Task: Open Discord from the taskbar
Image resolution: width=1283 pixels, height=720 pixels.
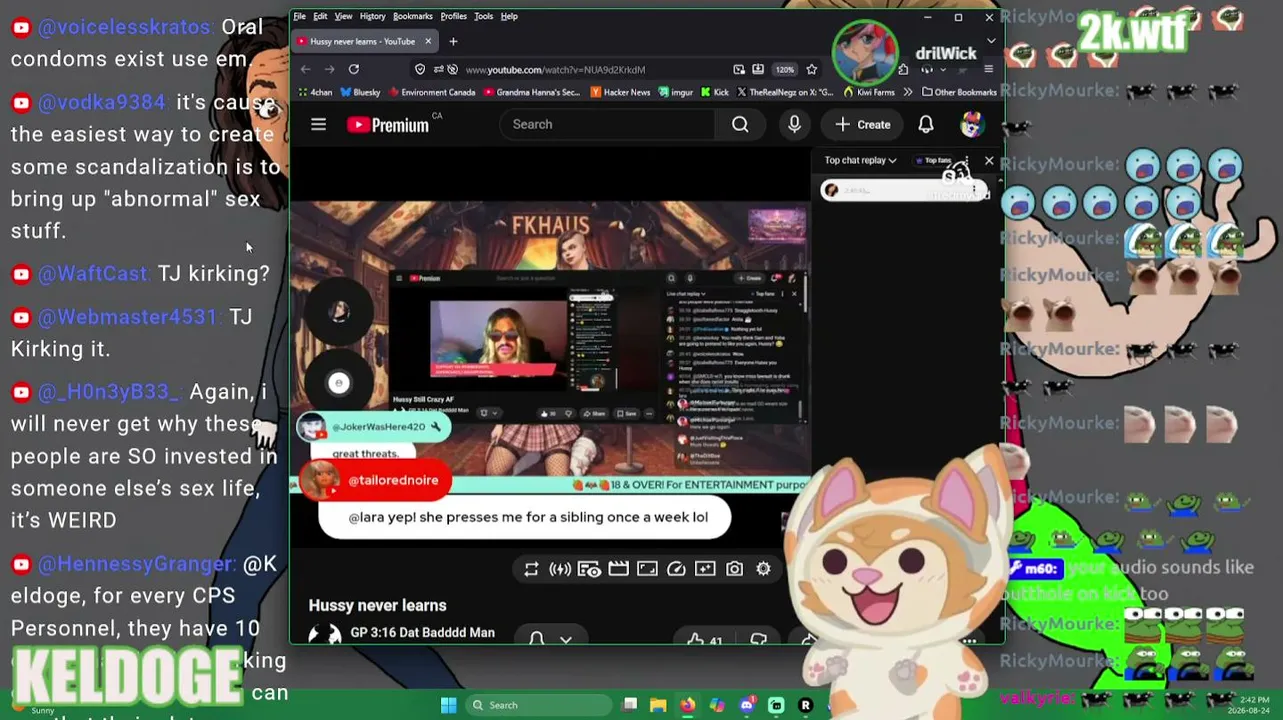Action: click(746, 705)
